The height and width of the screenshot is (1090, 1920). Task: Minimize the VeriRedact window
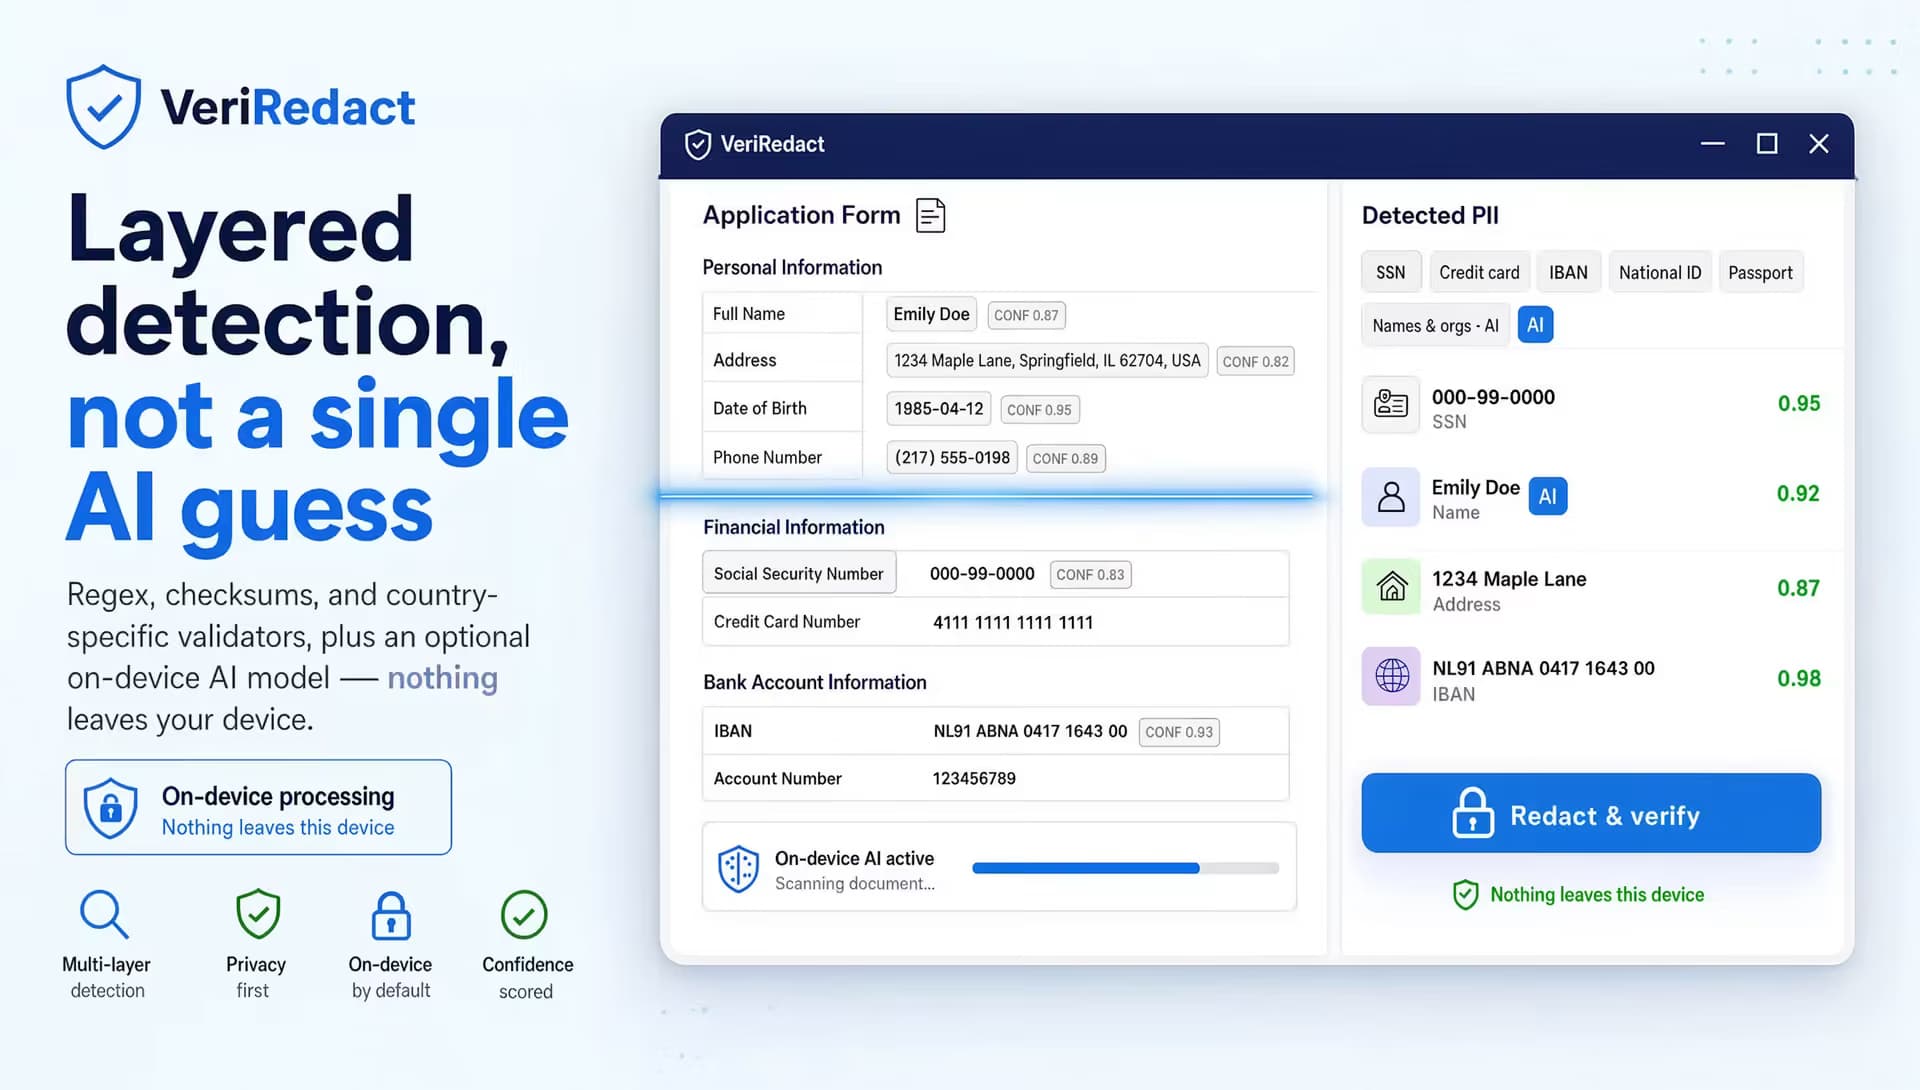[1713, 144]
